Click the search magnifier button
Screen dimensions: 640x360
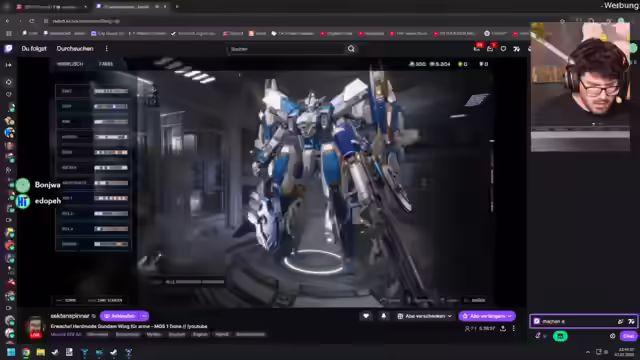point(351,49)
